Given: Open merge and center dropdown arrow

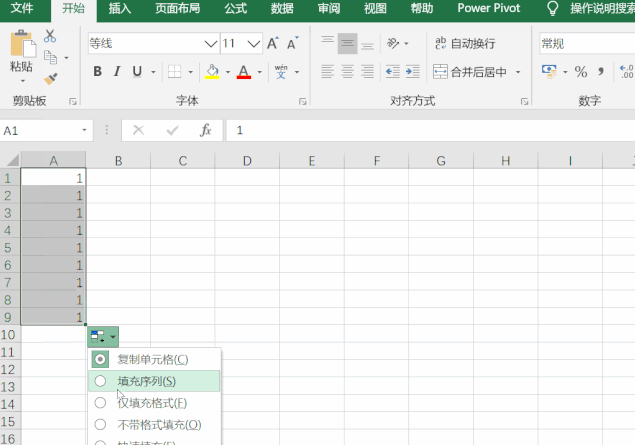Looking at the screenshot, I should click(x=518, y=72).
